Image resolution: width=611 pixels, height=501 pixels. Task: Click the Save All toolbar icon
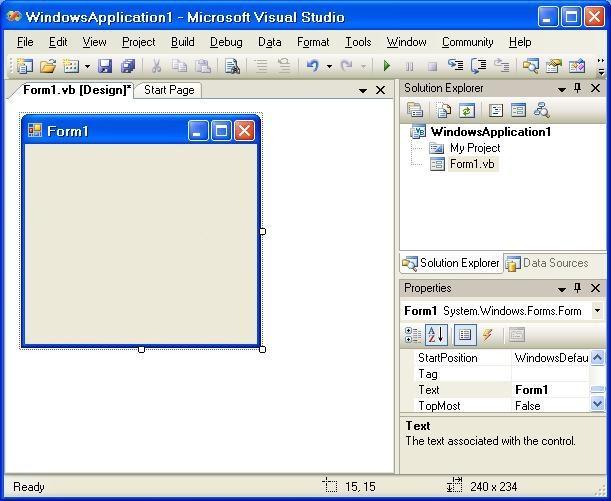coord(128,66)
